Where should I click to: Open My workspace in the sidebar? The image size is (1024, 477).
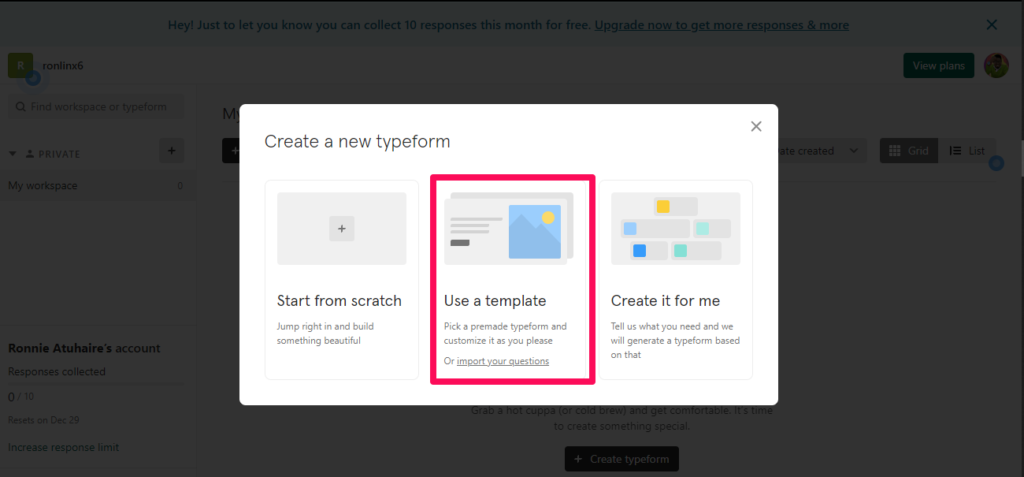coord(98,186)
